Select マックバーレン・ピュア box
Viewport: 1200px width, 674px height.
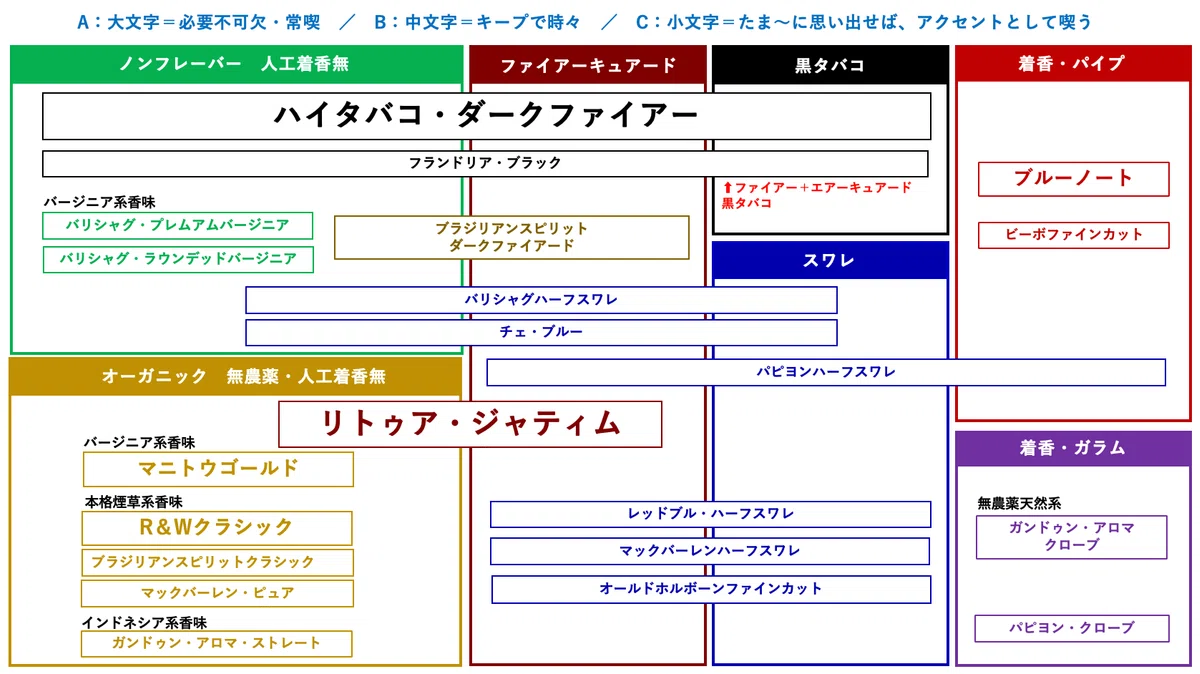point(217,593)
